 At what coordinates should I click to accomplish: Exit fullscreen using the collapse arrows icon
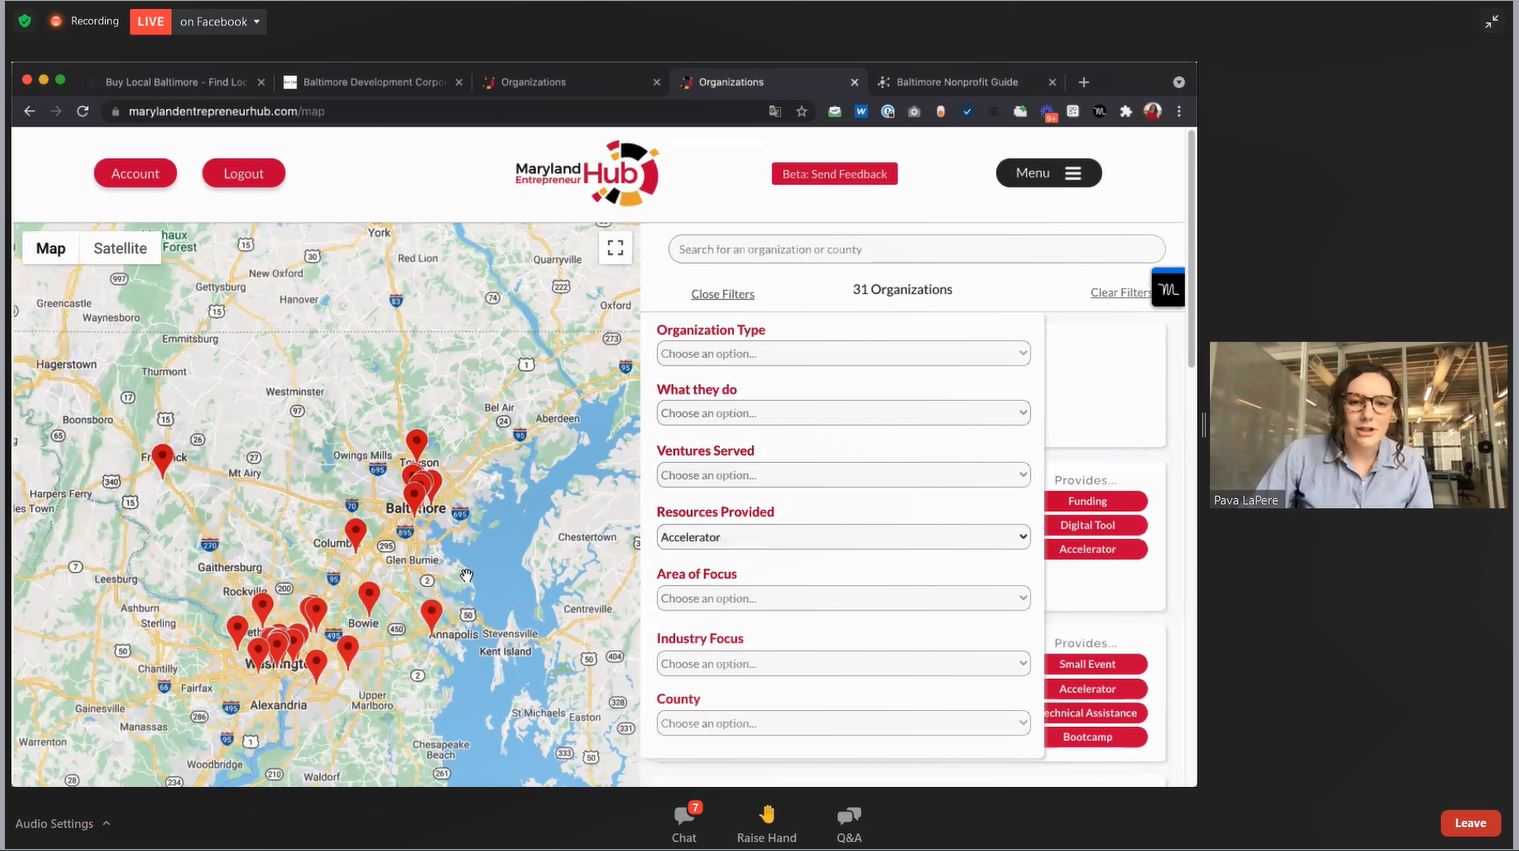1491,21
